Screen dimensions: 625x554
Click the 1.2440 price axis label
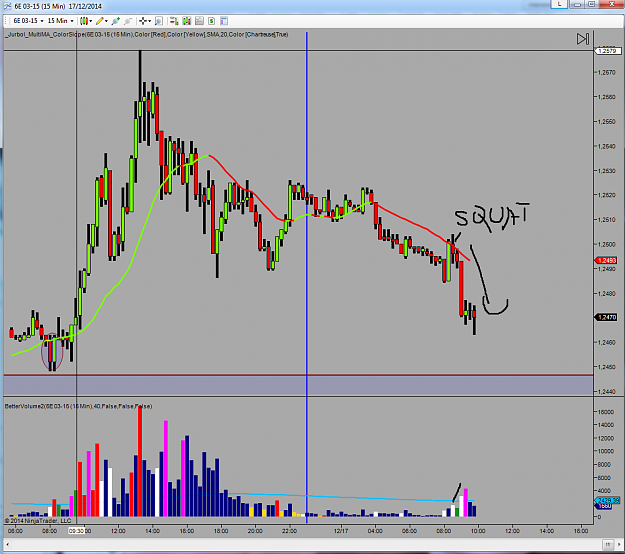(x=607, y=391)
